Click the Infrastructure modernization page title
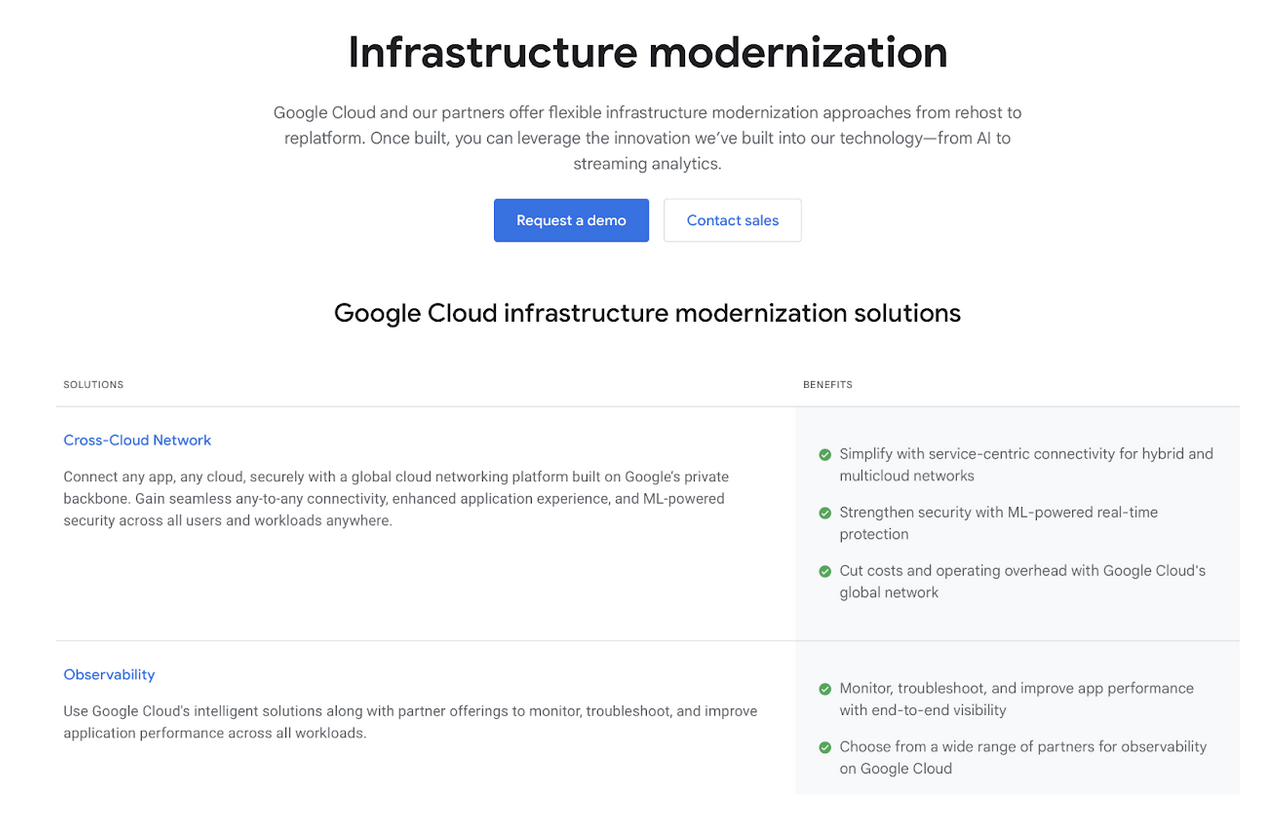1278x824 pixels. point(647,53)
